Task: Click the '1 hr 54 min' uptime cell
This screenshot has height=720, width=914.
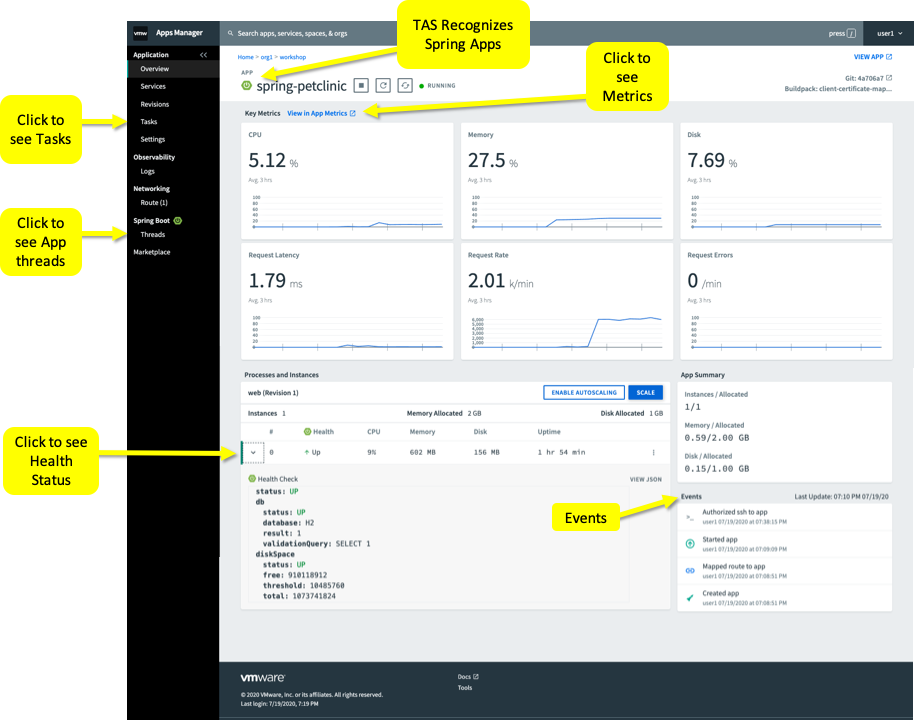Action: [x=561, y=452]
